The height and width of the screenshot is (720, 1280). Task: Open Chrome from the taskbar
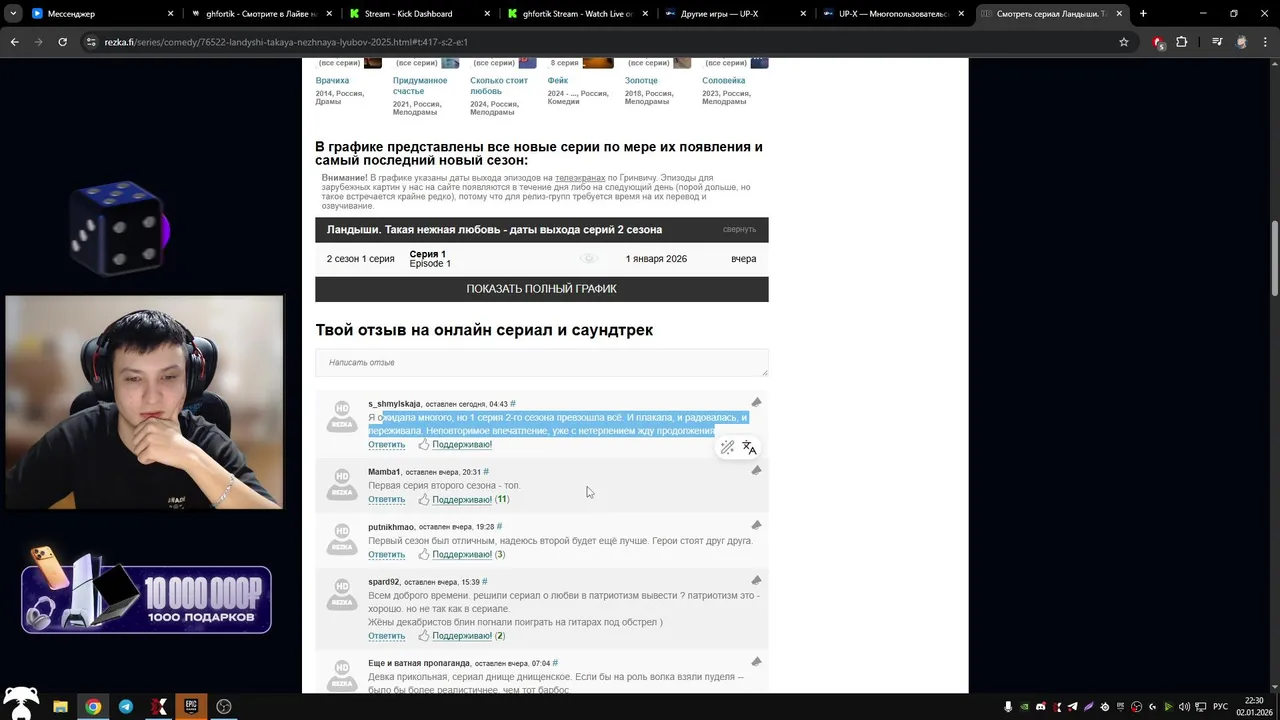pyautogui.click(x=93, y=706)
